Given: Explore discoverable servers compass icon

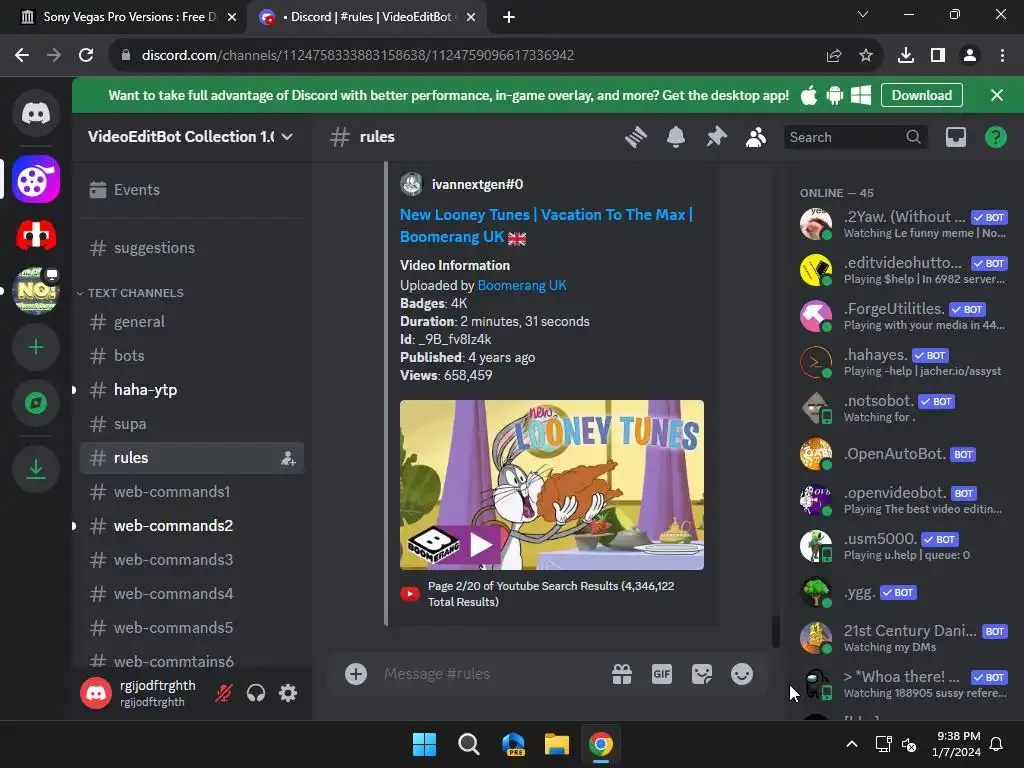Looking at the screenshot, I should point(36,403).
